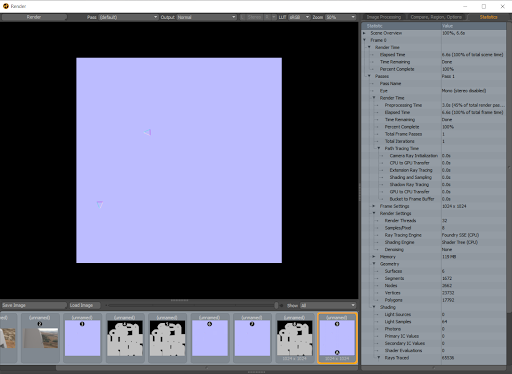
Task: Expand the Frame Settings node
Action: [x=374, y=206]
